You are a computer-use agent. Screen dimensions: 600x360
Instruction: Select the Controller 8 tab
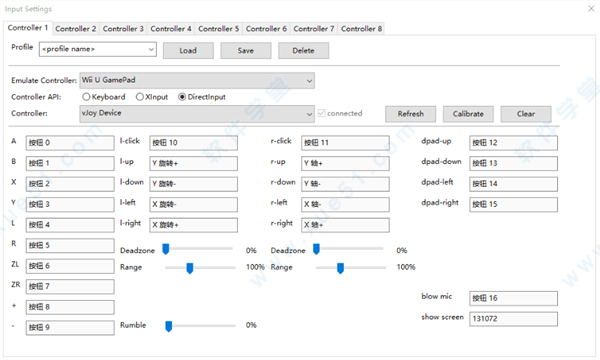(361, 29)
